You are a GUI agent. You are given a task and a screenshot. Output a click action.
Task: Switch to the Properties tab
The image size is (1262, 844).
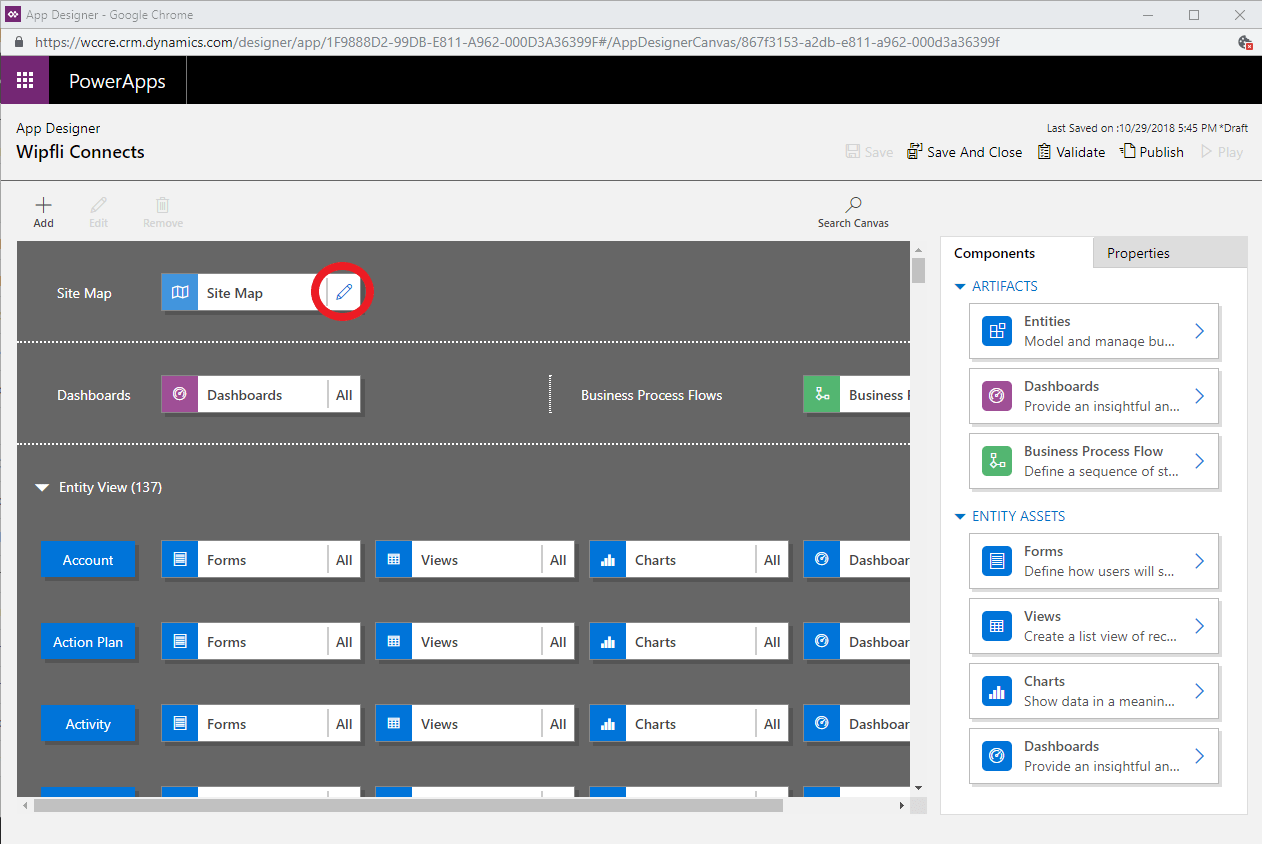click(x=1138, y=253)
